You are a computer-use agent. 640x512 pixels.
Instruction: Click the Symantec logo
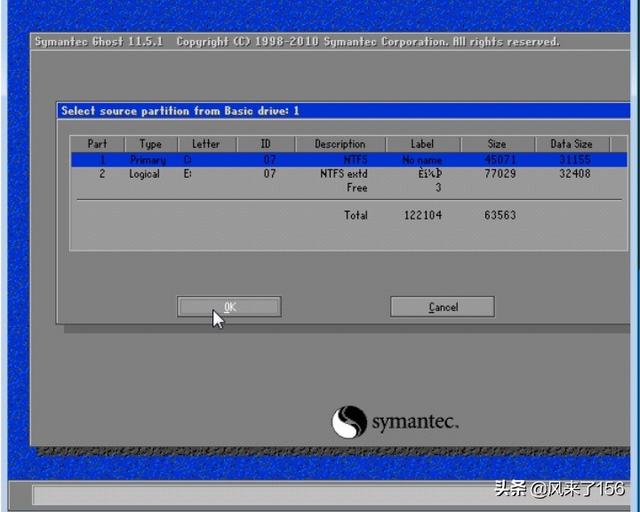pos(395,422)
